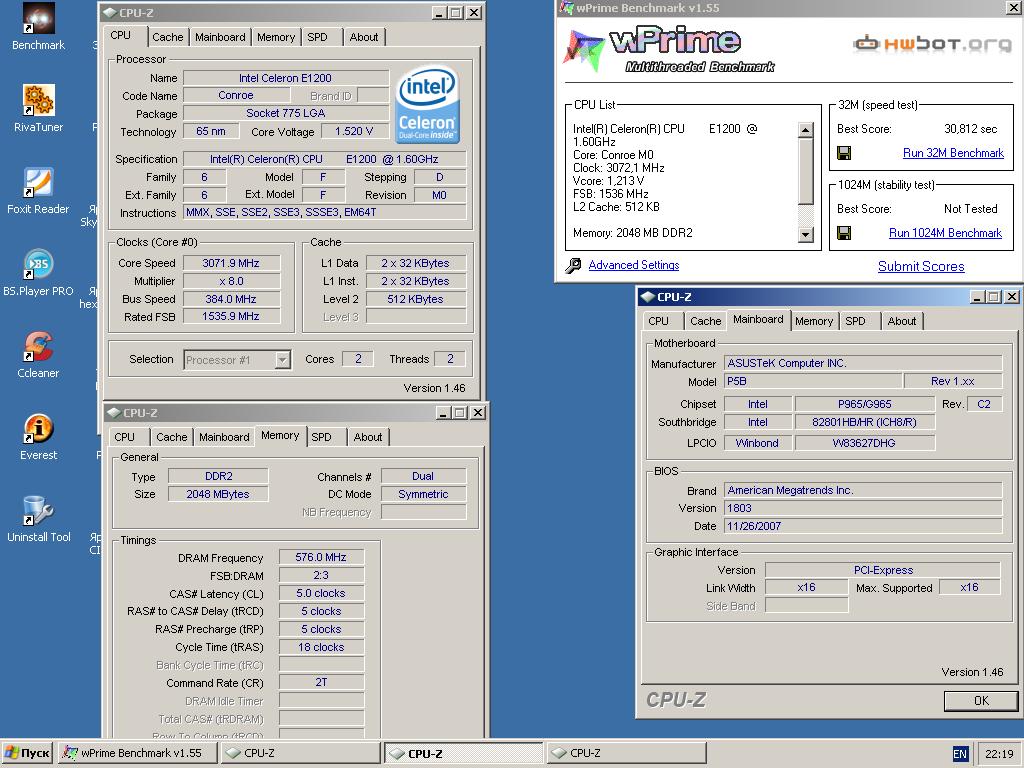The image size is (1024, 768).
Task: Open Advanced Settings link
Action: point(633,265)
